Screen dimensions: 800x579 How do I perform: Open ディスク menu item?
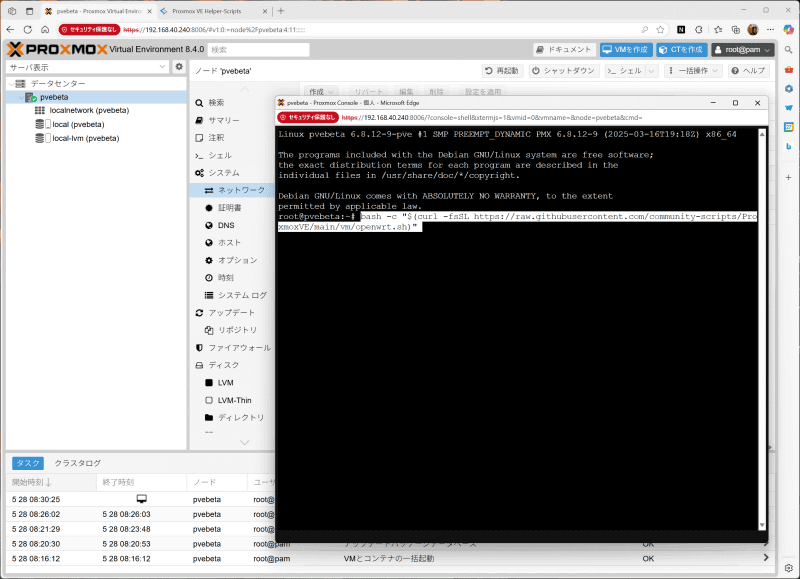point(223,365)
